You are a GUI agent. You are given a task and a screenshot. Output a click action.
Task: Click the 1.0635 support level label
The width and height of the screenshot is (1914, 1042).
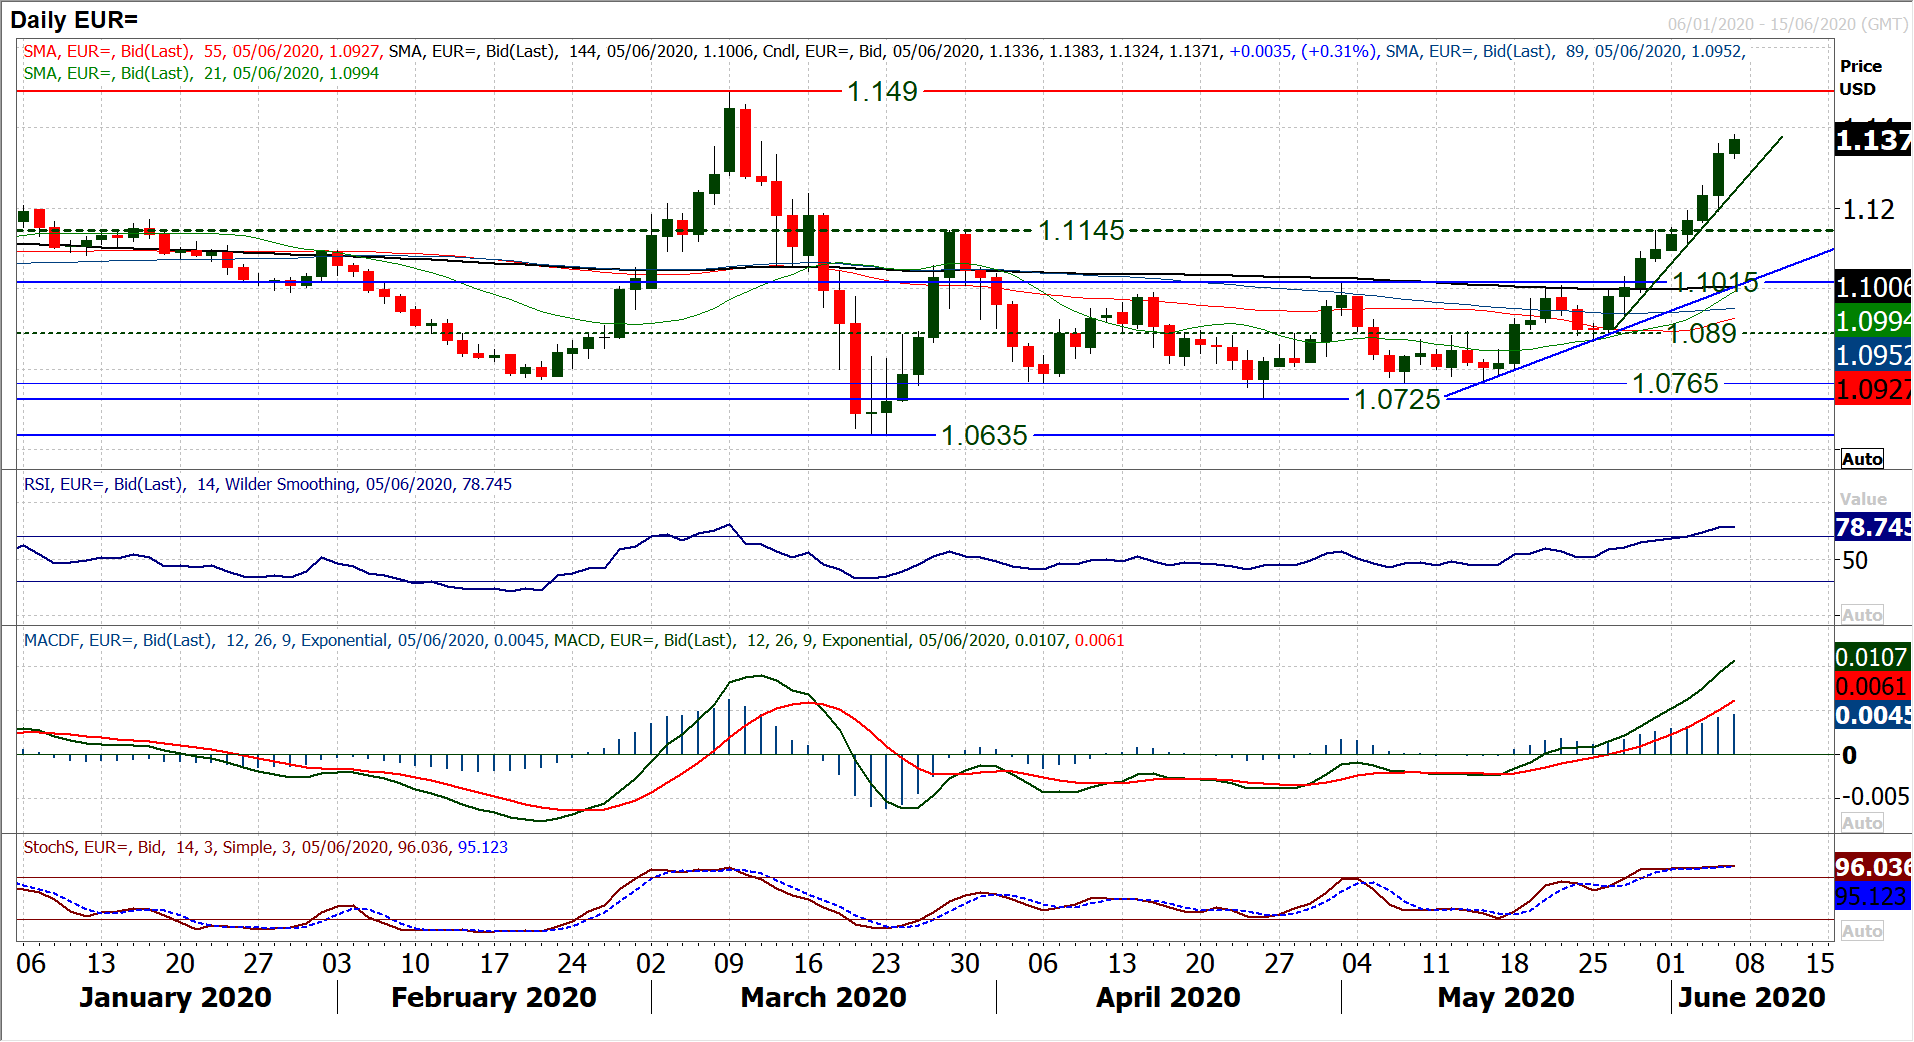point(984,436)
